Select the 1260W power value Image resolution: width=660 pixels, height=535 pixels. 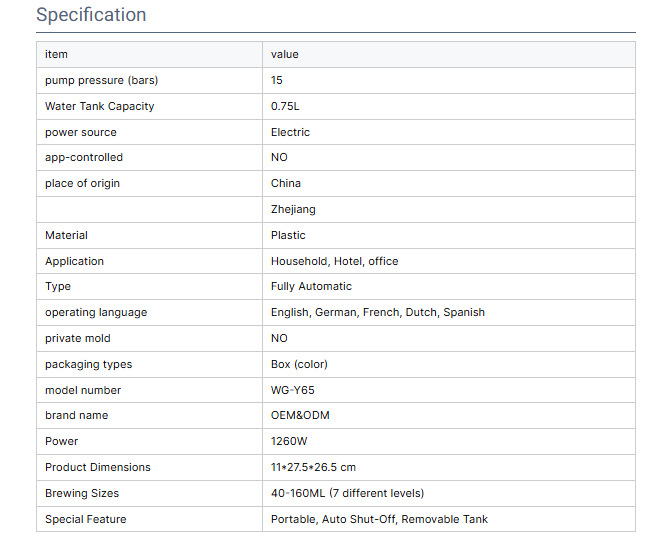tap(290, 441)
